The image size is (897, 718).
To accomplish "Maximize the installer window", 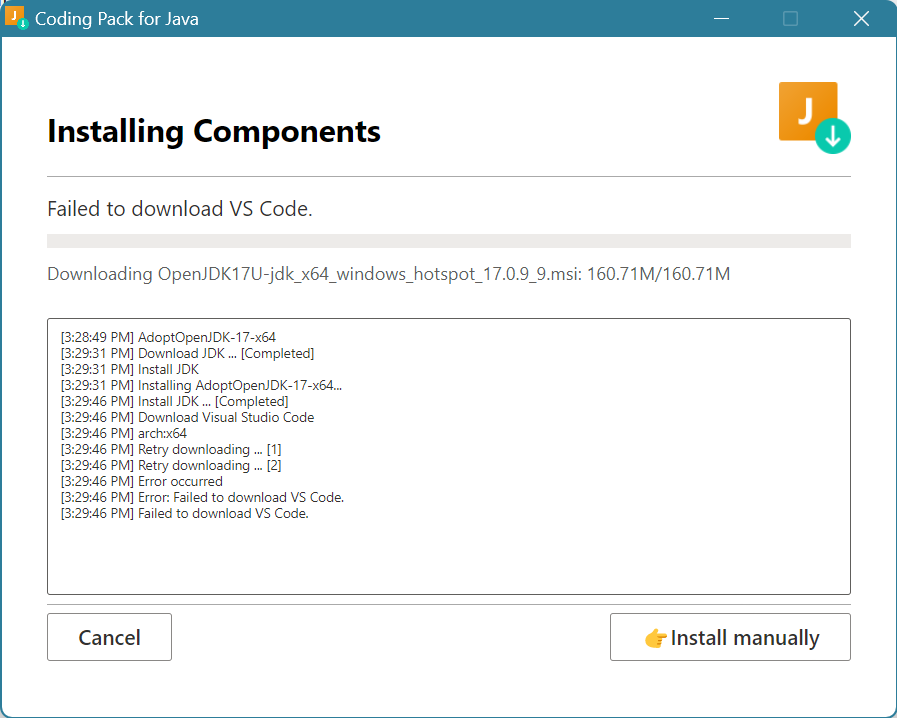I will (790, 18).
